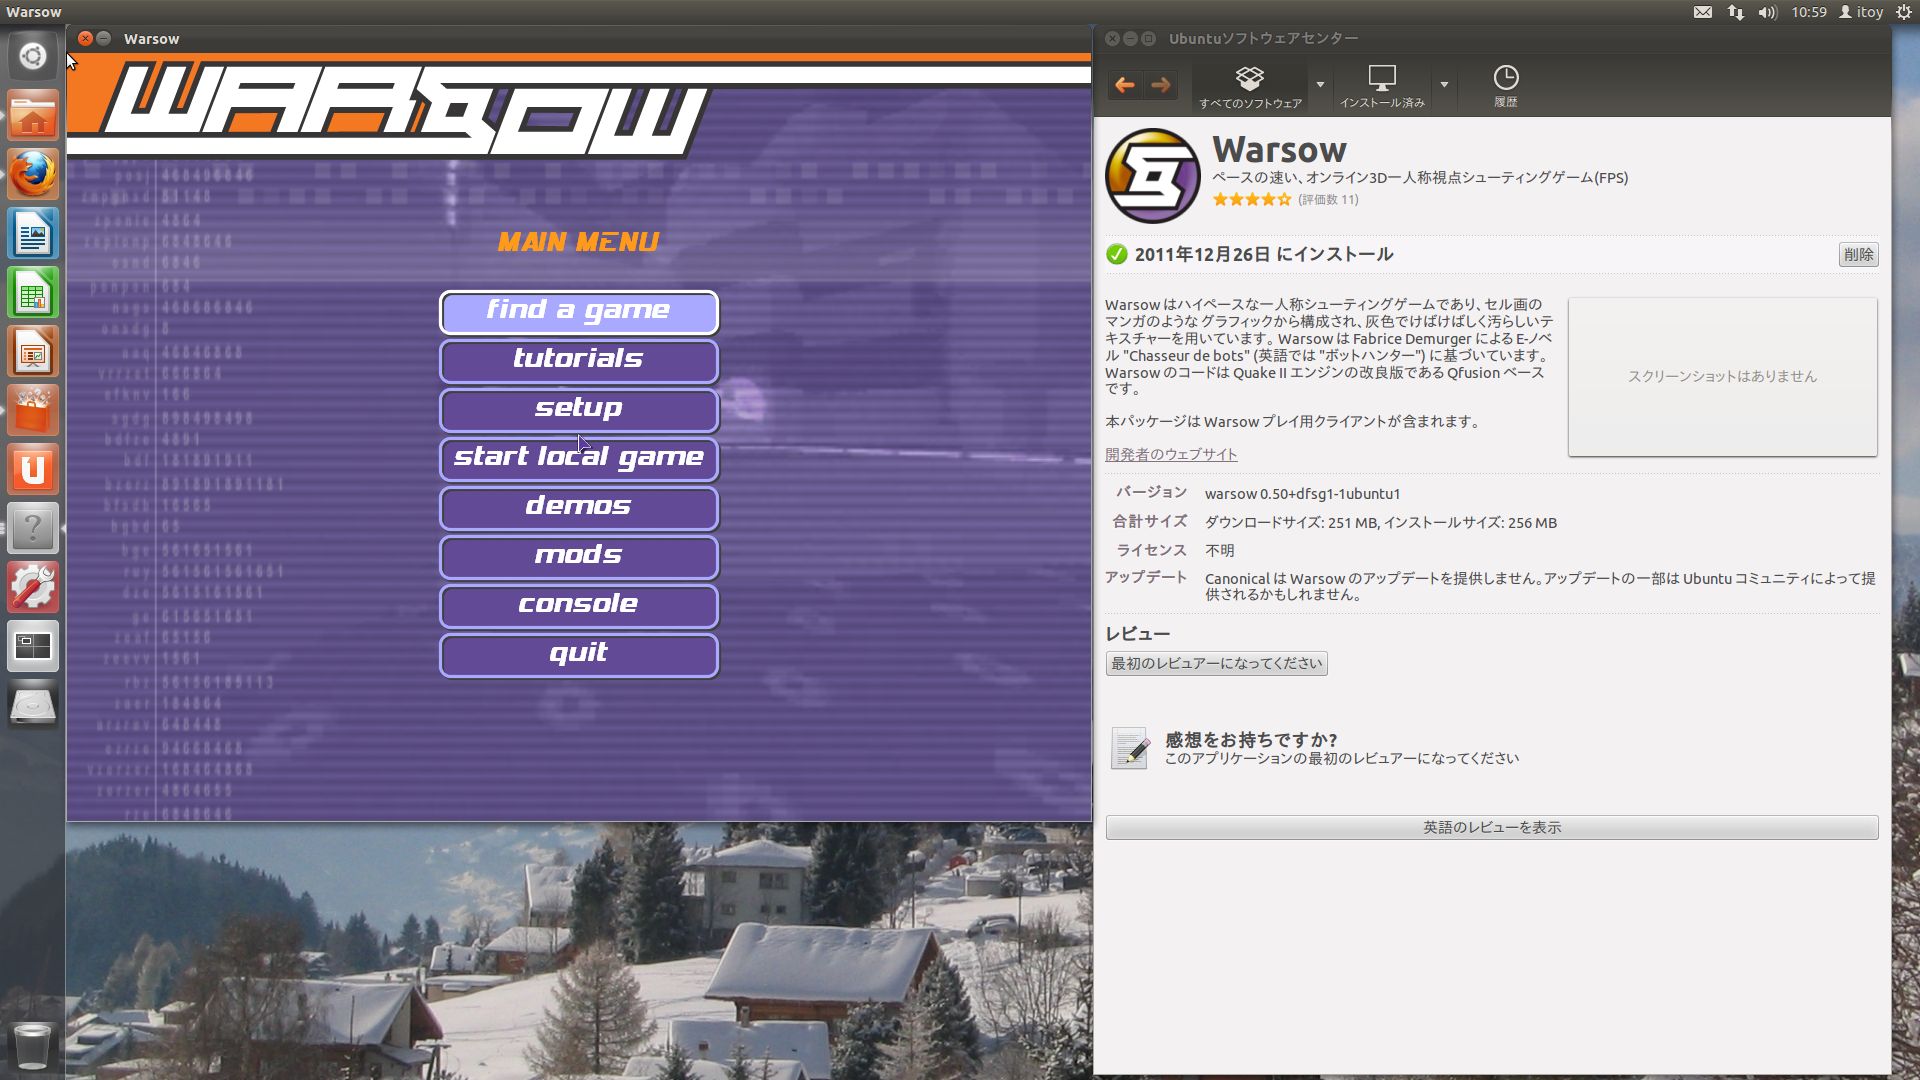1920x1080 pixels.
Task: Select 'find a game' in Warsow menu
Action: pos(578,312)
